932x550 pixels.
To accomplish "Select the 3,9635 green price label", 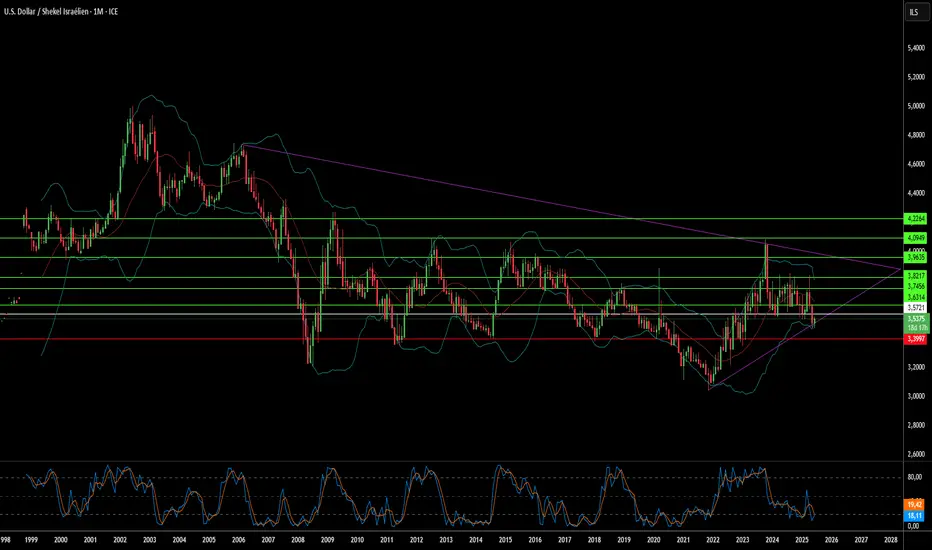I will point(915,257).
